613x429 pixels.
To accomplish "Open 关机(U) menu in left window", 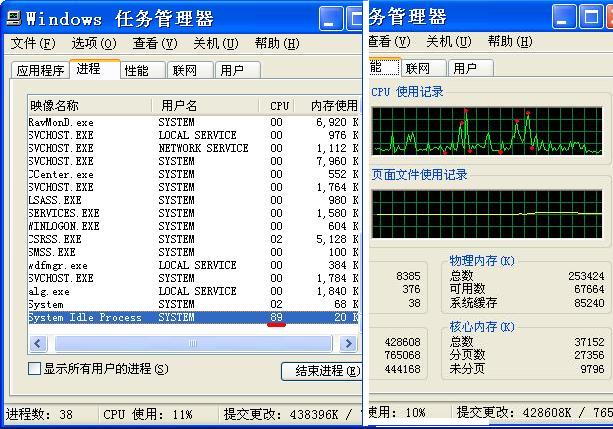I will [216, 43].
